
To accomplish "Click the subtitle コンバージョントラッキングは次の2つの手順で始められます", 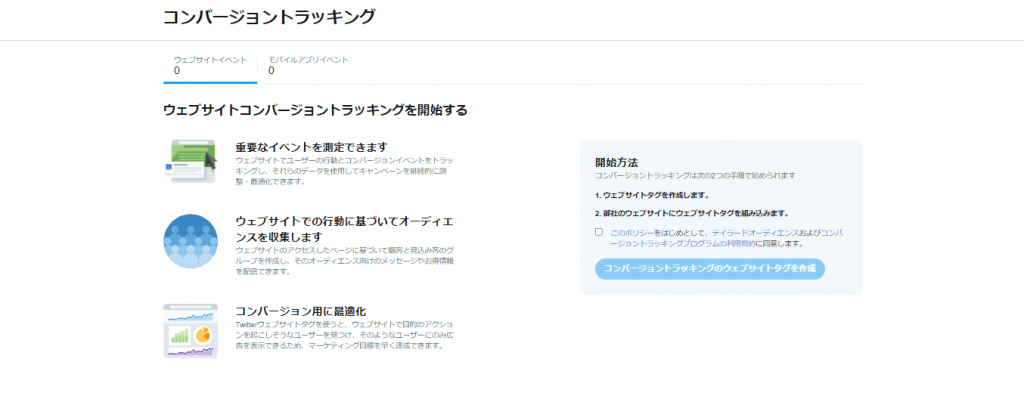I will coord(695,176).
